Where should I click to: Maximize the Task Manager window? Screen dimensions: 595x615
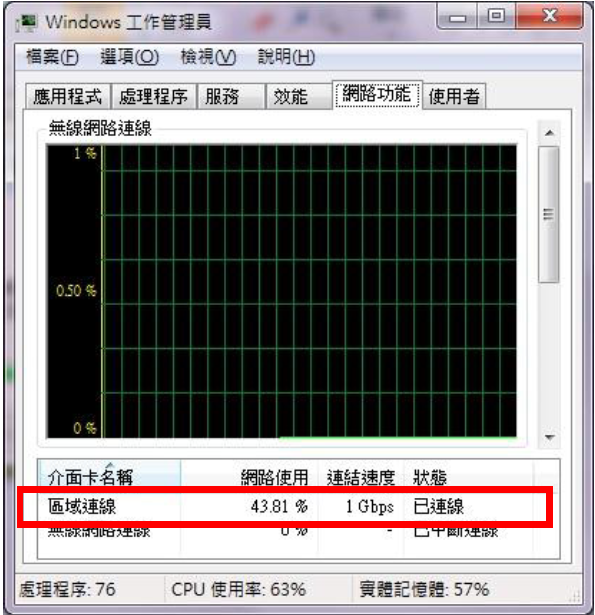(496, 16)
